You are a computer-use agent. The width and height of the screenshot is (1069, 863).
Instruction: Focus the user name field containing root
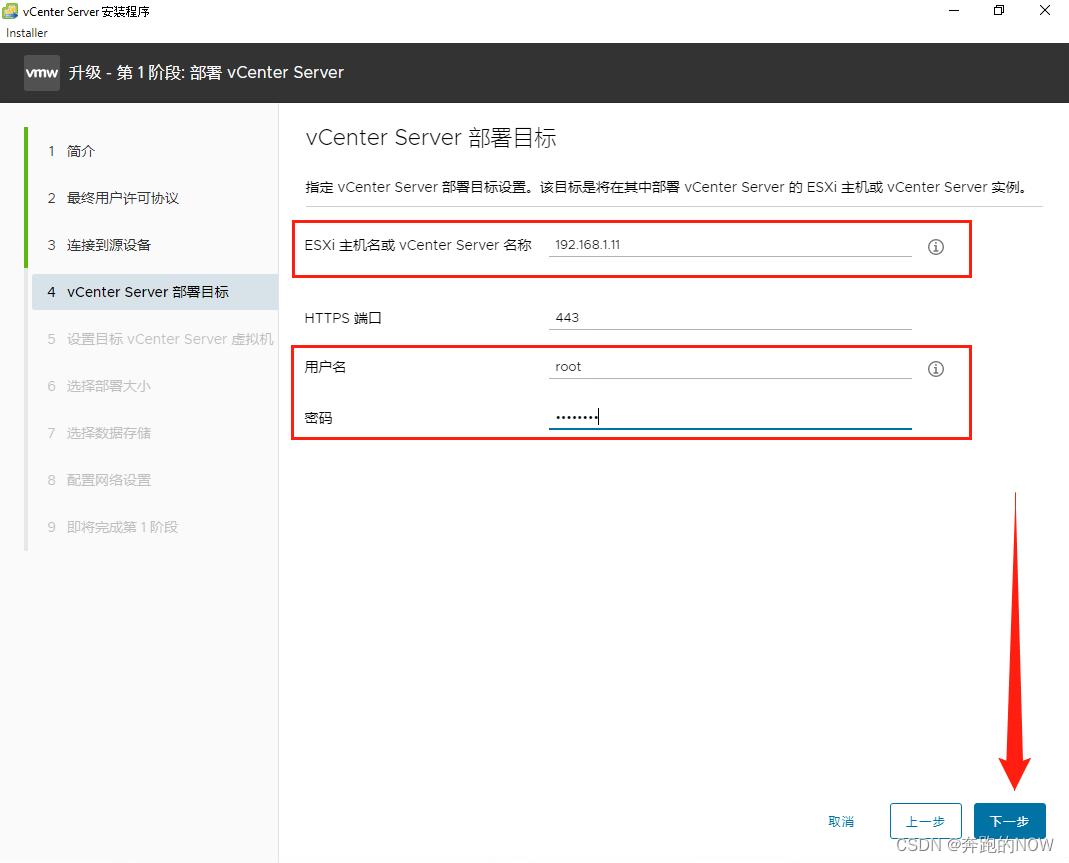tap(729, 367)
